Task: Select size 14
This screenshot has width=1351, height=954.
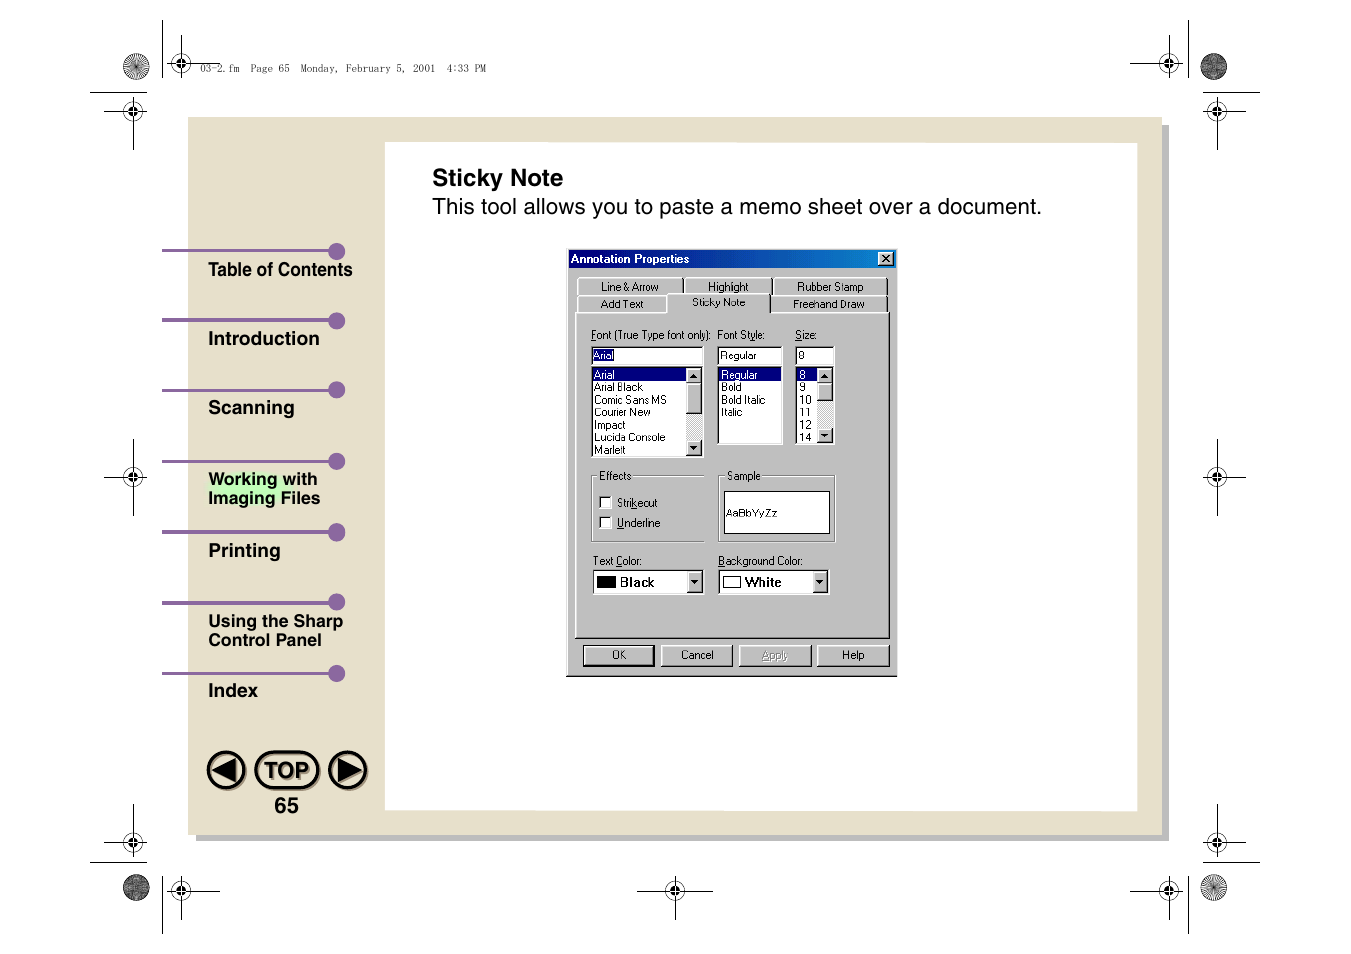Action: pyautogui.click(x=807, y=437)
